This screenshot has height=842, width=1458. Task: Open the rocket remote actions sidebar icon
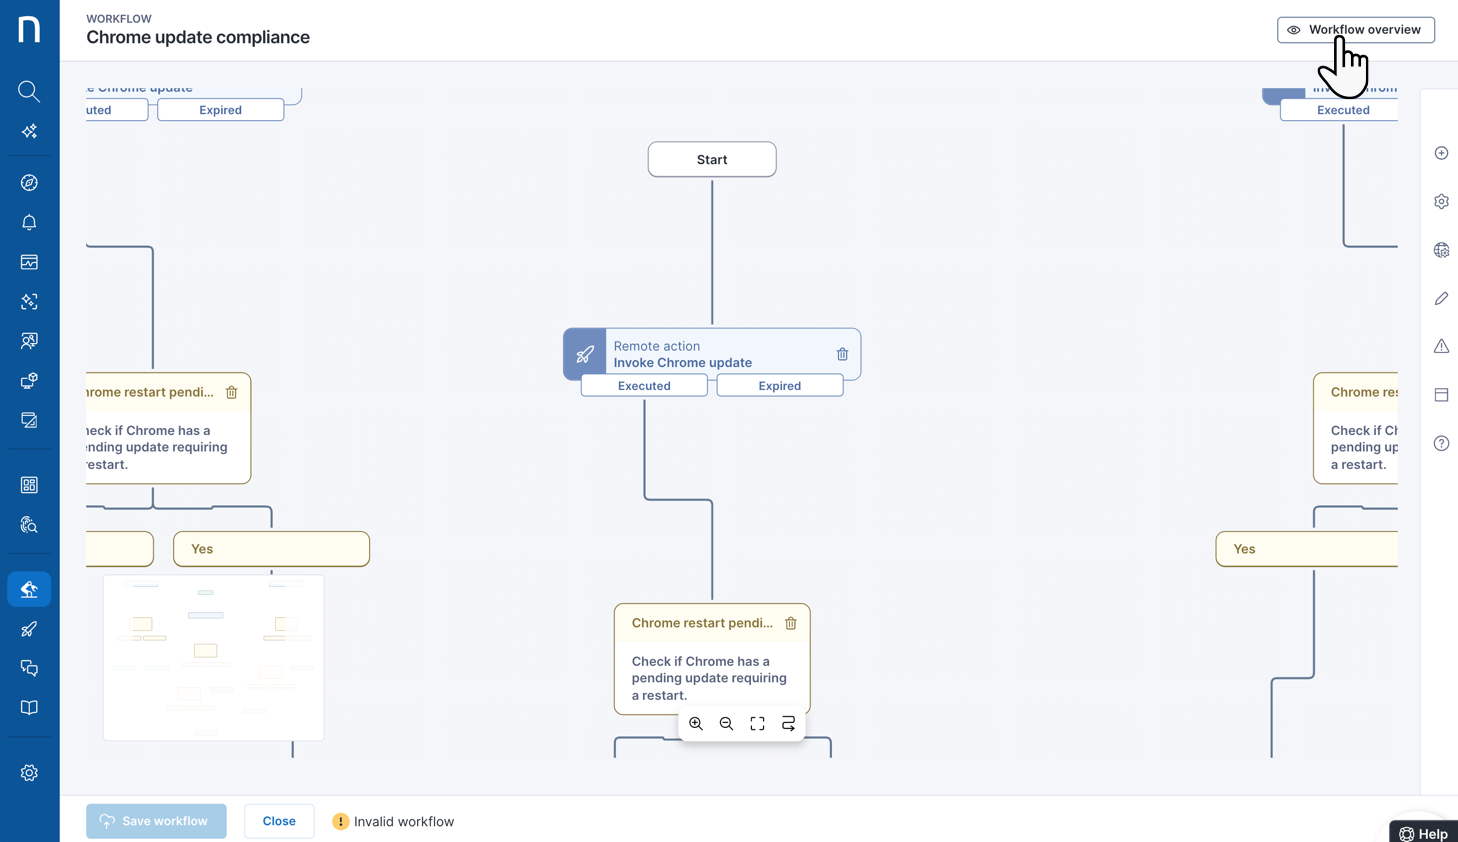(29, 629)
